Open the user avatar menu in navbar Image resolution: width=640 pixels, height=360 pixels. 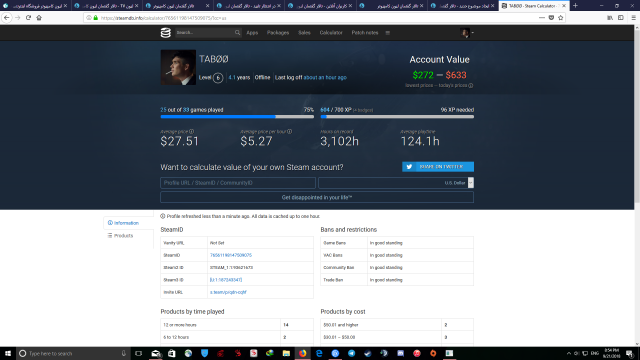click(x=467, y=33)
